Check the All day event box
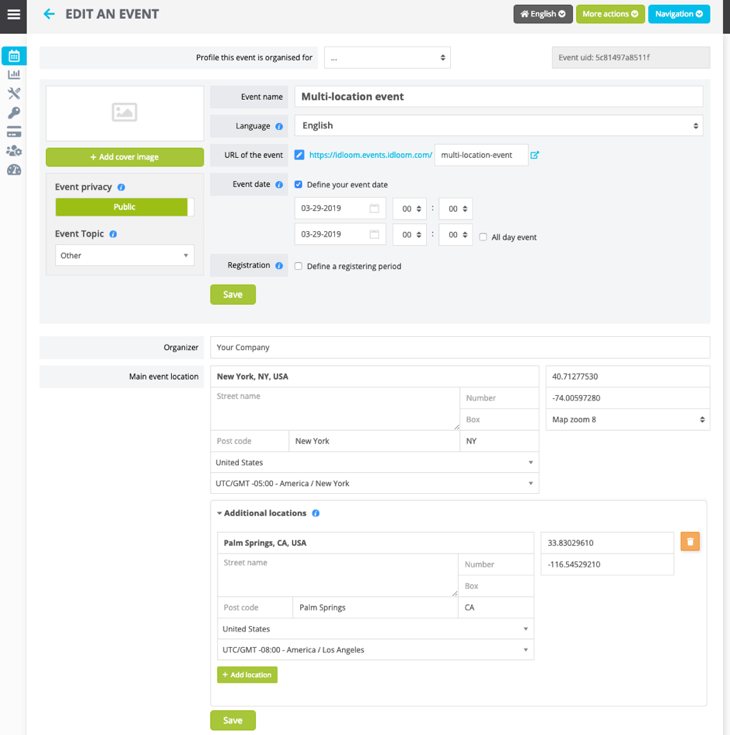The width and height of the screenshot is (730, 735). pyautogui.click(x=483, y=237)
